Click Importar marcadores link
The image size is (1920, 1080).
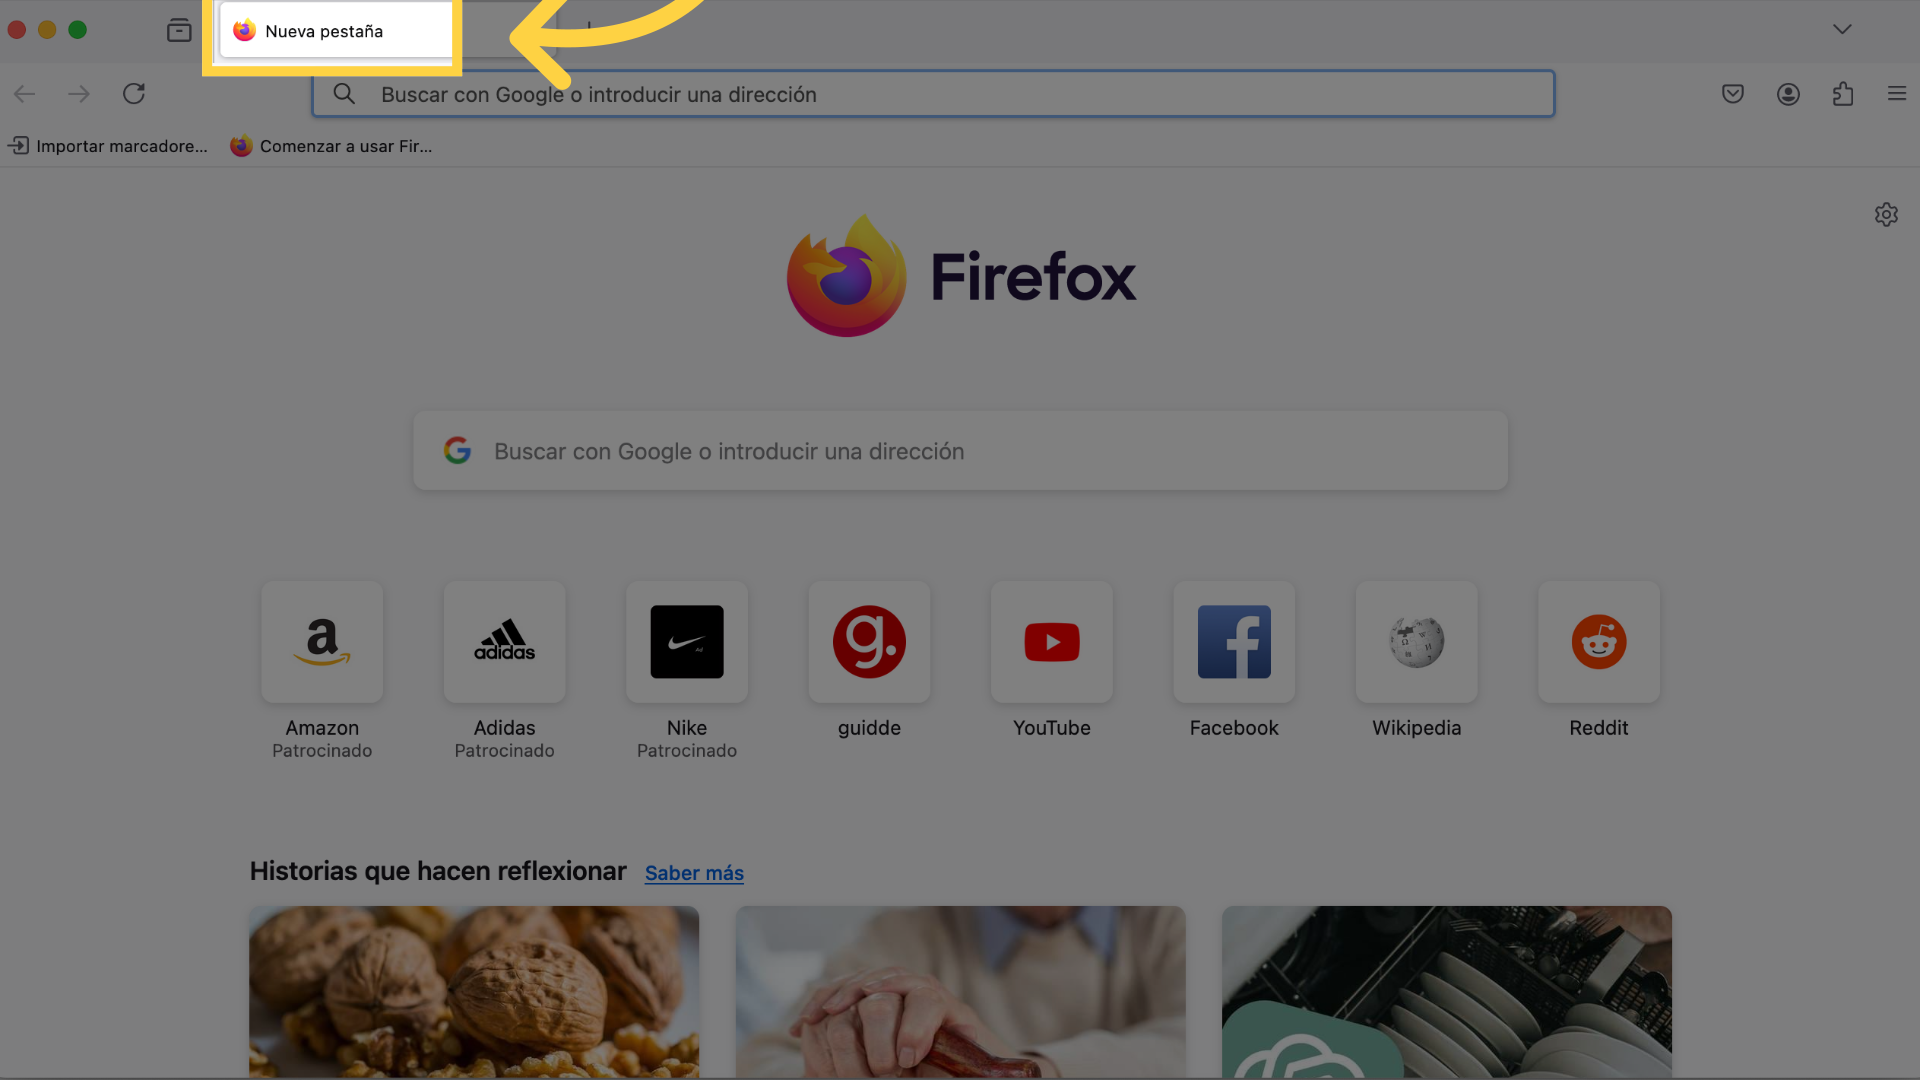pos(109,144)
